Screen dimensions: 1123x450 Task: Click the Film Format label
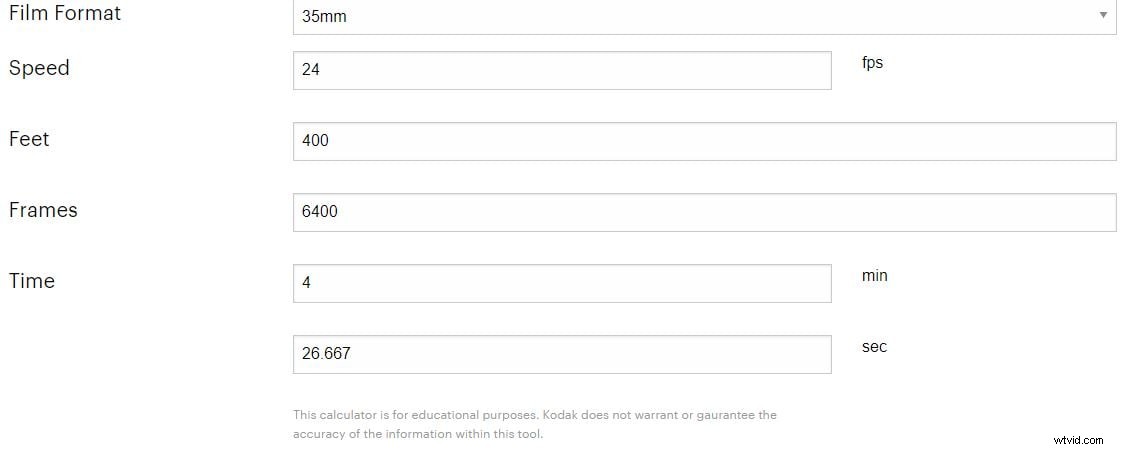[65, 14]
